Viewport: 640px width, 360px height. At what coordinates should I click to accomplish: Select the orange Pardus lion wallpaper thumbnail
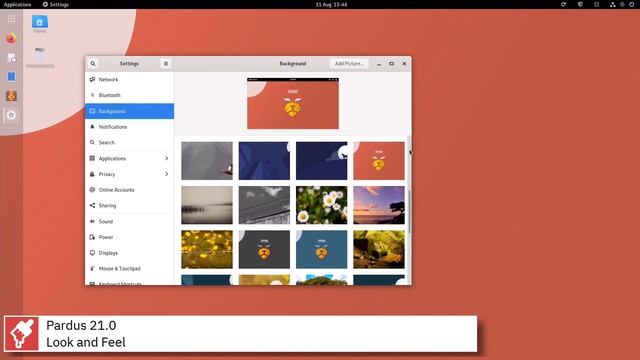pos(379,161)
